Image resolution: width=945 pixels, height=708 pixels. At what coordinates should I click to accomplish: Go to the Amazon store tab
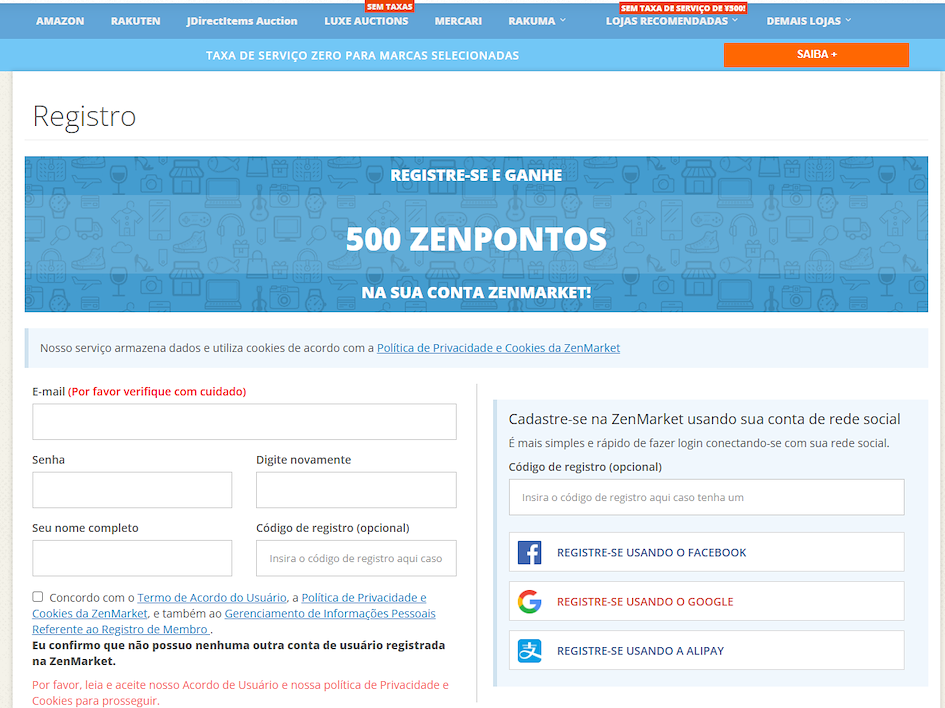pyautogui.click(x=60, y=21)
